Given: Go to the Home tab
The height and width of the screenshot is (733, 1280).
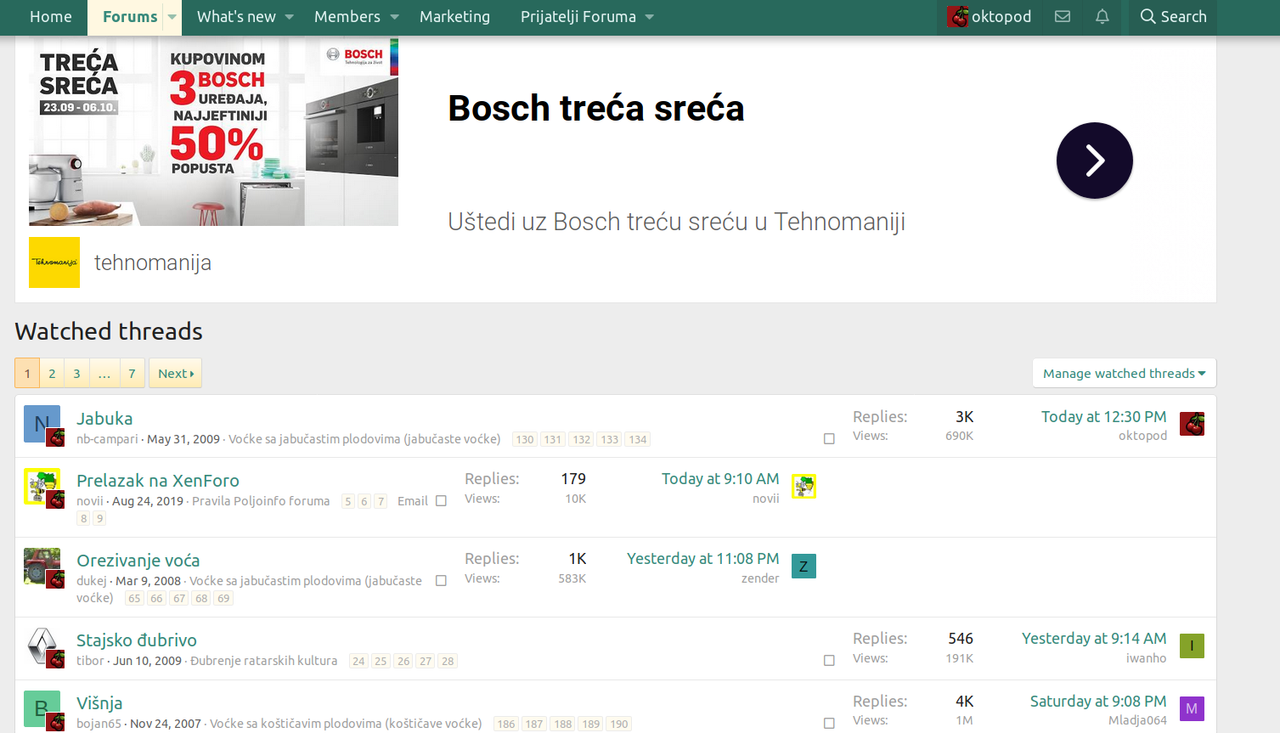Looking at the screenshot, I should (51, 16).
